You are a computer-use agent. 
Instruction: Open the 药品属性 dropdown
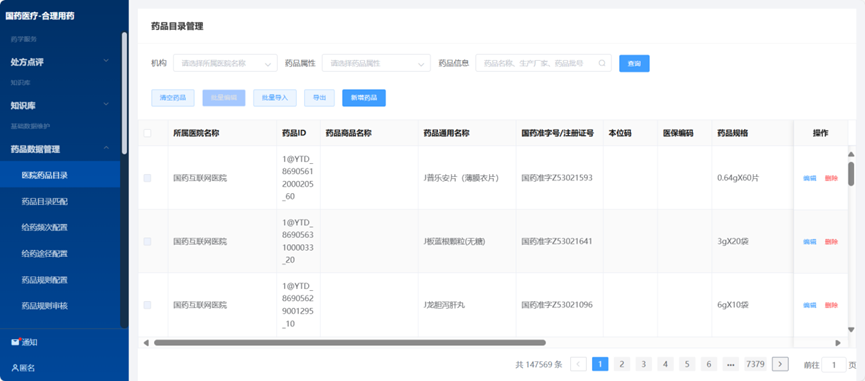[376, 63]
